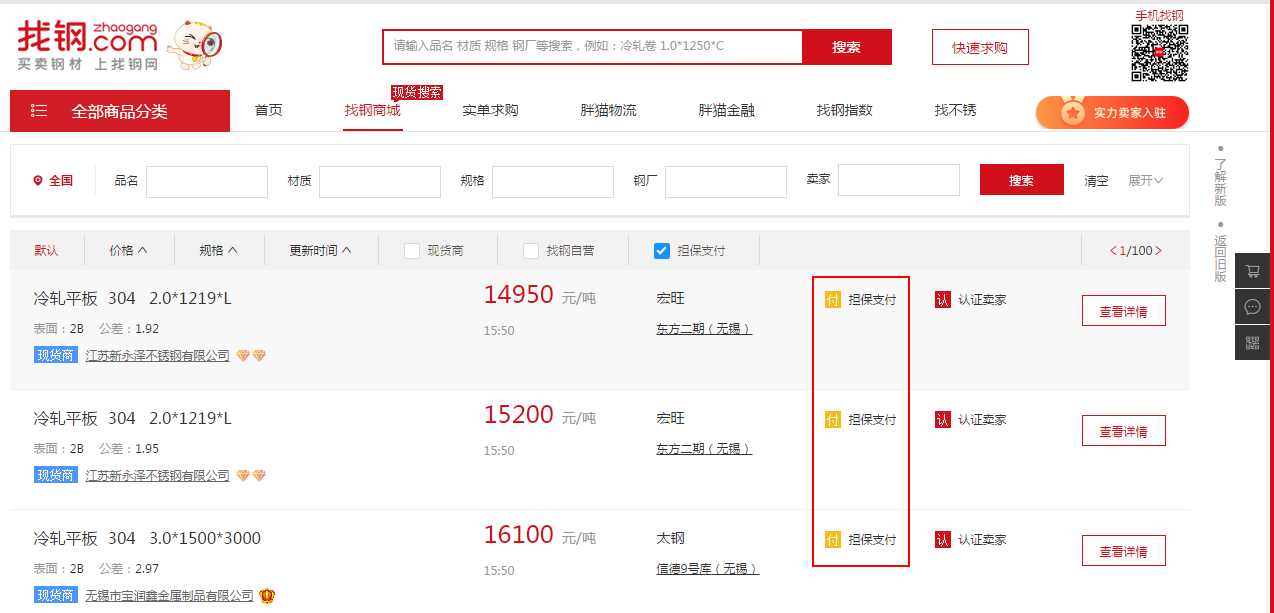This screenshot has height=613, width=1274.
Task: Sort listings by 价格
Action: pyautogui.click(x=128, y=251)
